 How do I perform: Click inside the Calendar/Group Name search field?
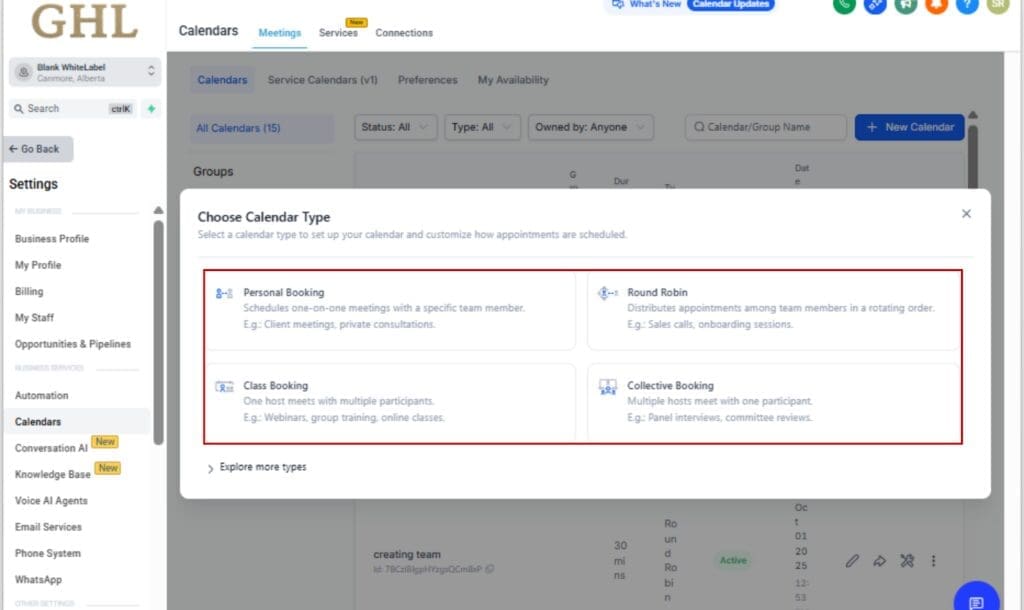click(x=765, y=127)
